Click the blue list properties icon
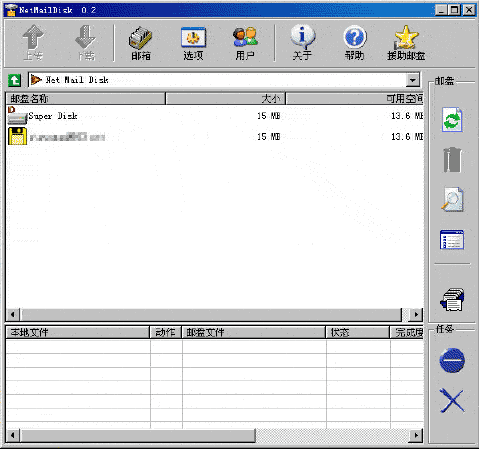Image resolution: width=479 pixels, height=449 pixels. (x=452, y=239)
